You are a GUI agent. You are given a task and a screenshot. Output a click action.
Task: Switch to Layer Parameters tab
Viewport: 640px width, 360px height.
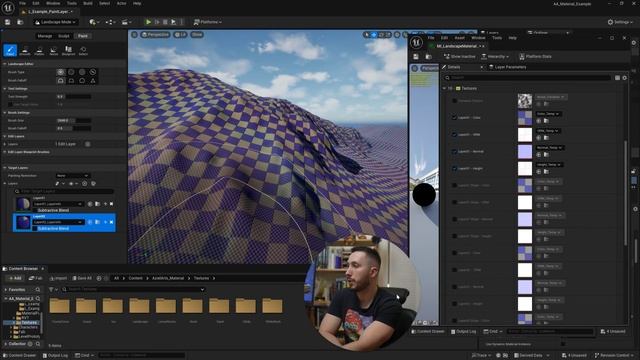point(508,67)
